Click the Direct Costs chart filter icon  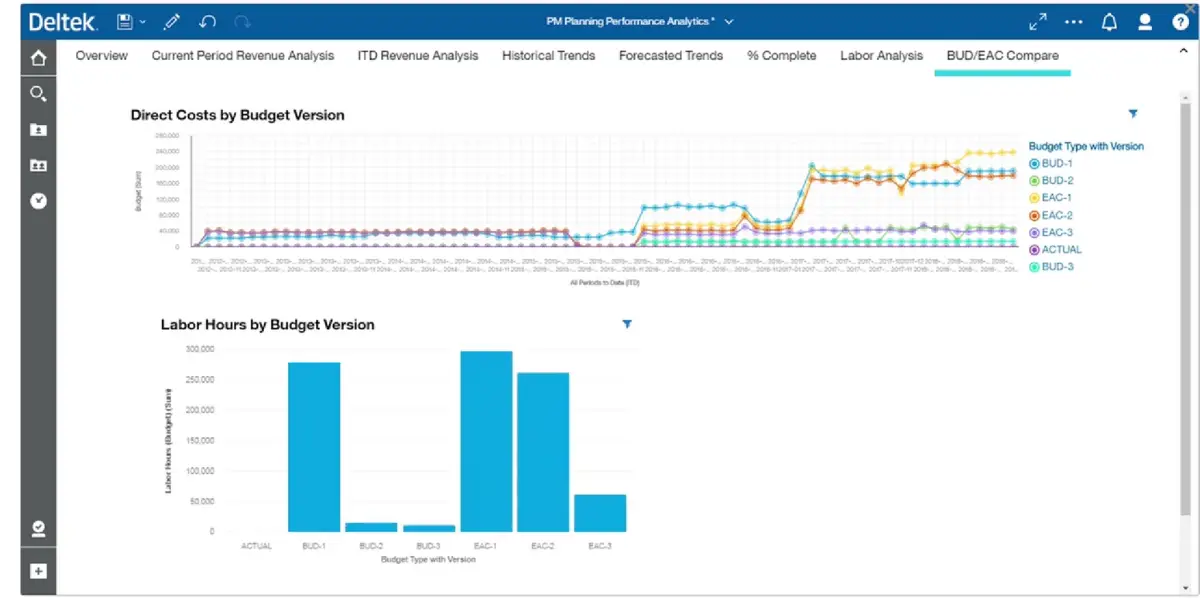(1133, 114)
